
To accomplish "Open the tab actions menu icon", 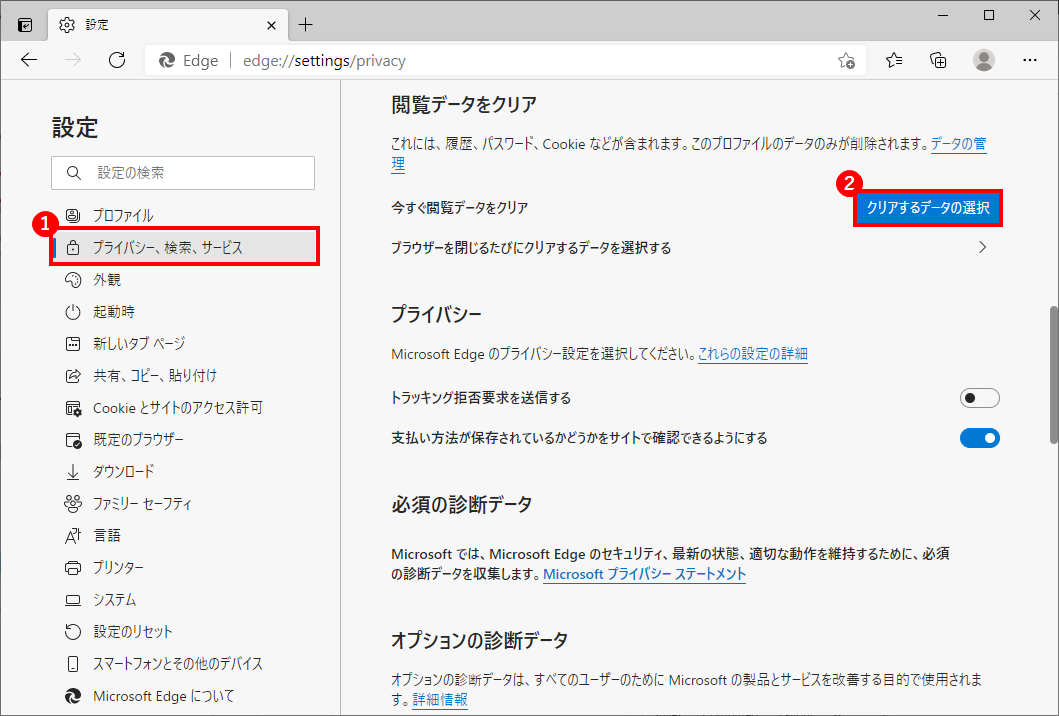I will coord(25,25).
